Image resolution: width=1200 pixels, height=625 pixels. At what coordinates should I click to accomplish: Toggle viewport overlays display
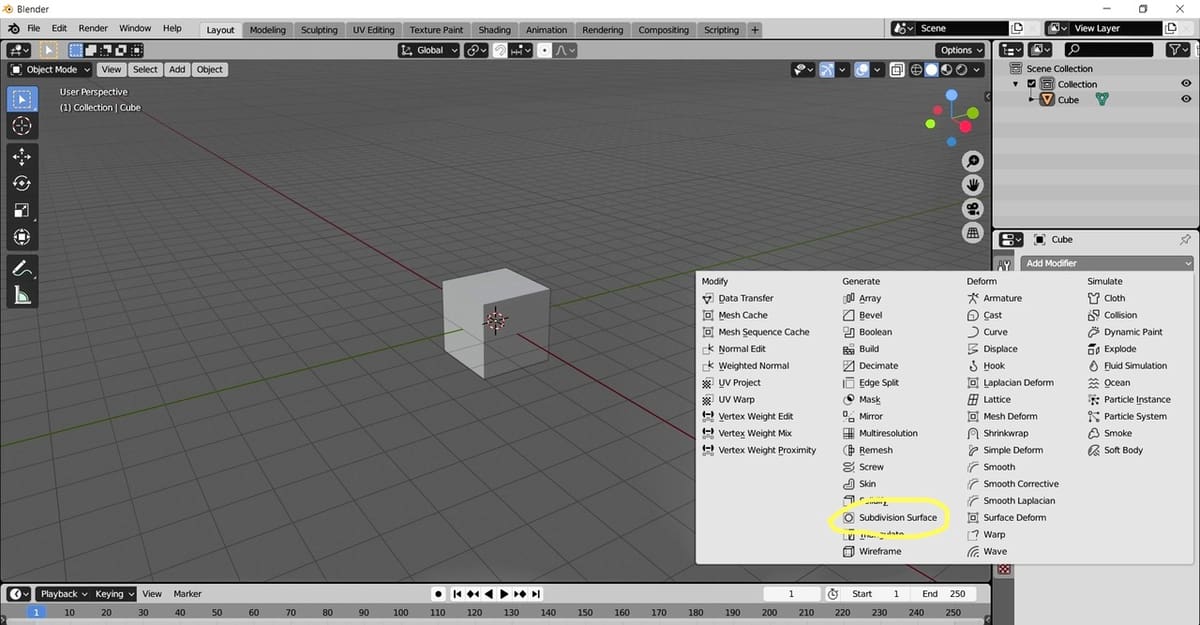pos(863,70)
